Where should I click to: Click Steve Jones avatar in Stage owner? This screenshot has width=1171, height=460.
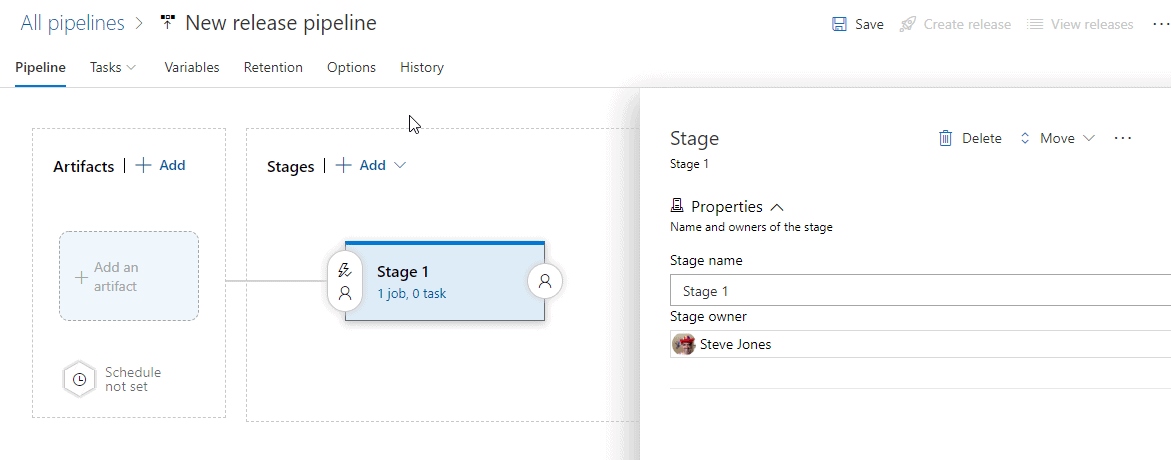[x=684, y=344]
